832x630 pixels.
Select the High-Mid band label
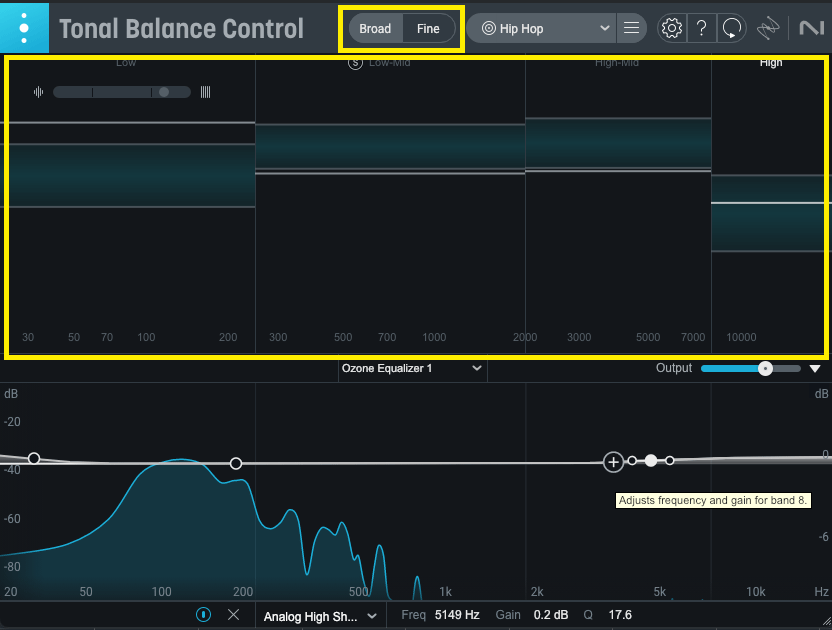(x=617, y=63)
